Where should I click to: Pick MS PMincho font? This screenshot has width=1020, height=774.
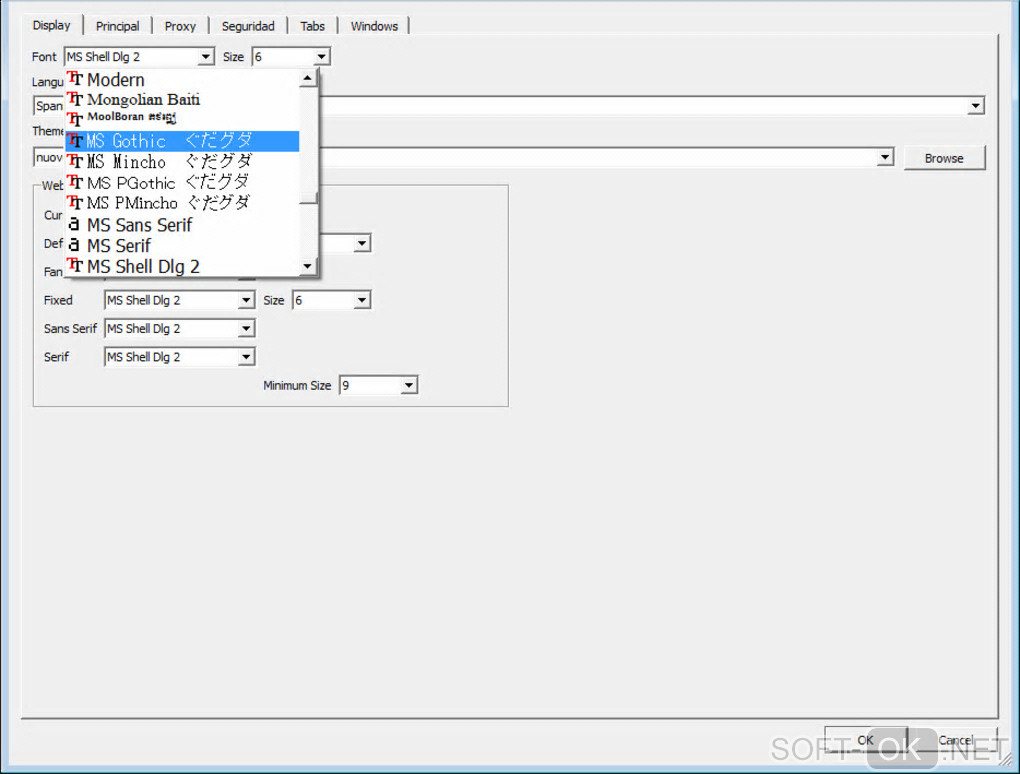point(182,203)
